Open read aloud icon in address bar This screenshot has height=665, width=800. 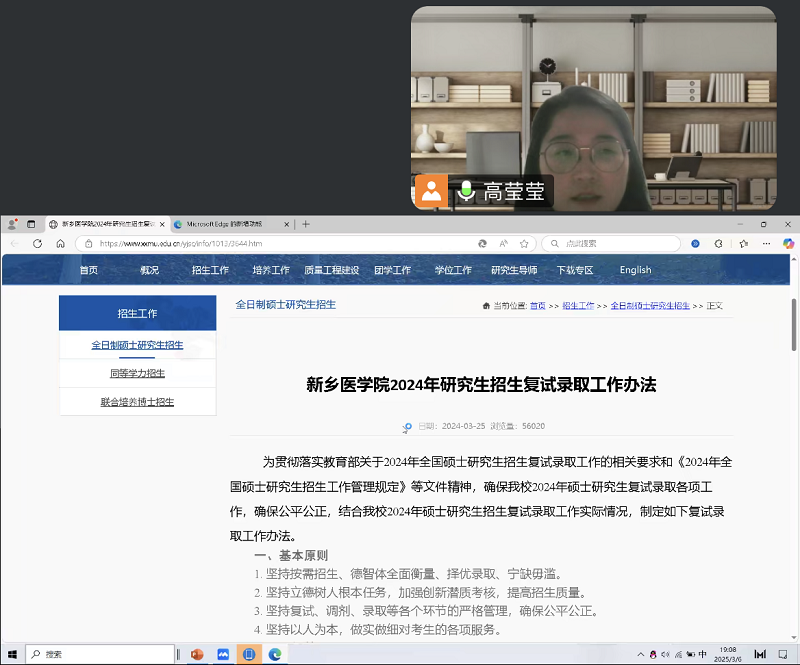click(503, 243)
